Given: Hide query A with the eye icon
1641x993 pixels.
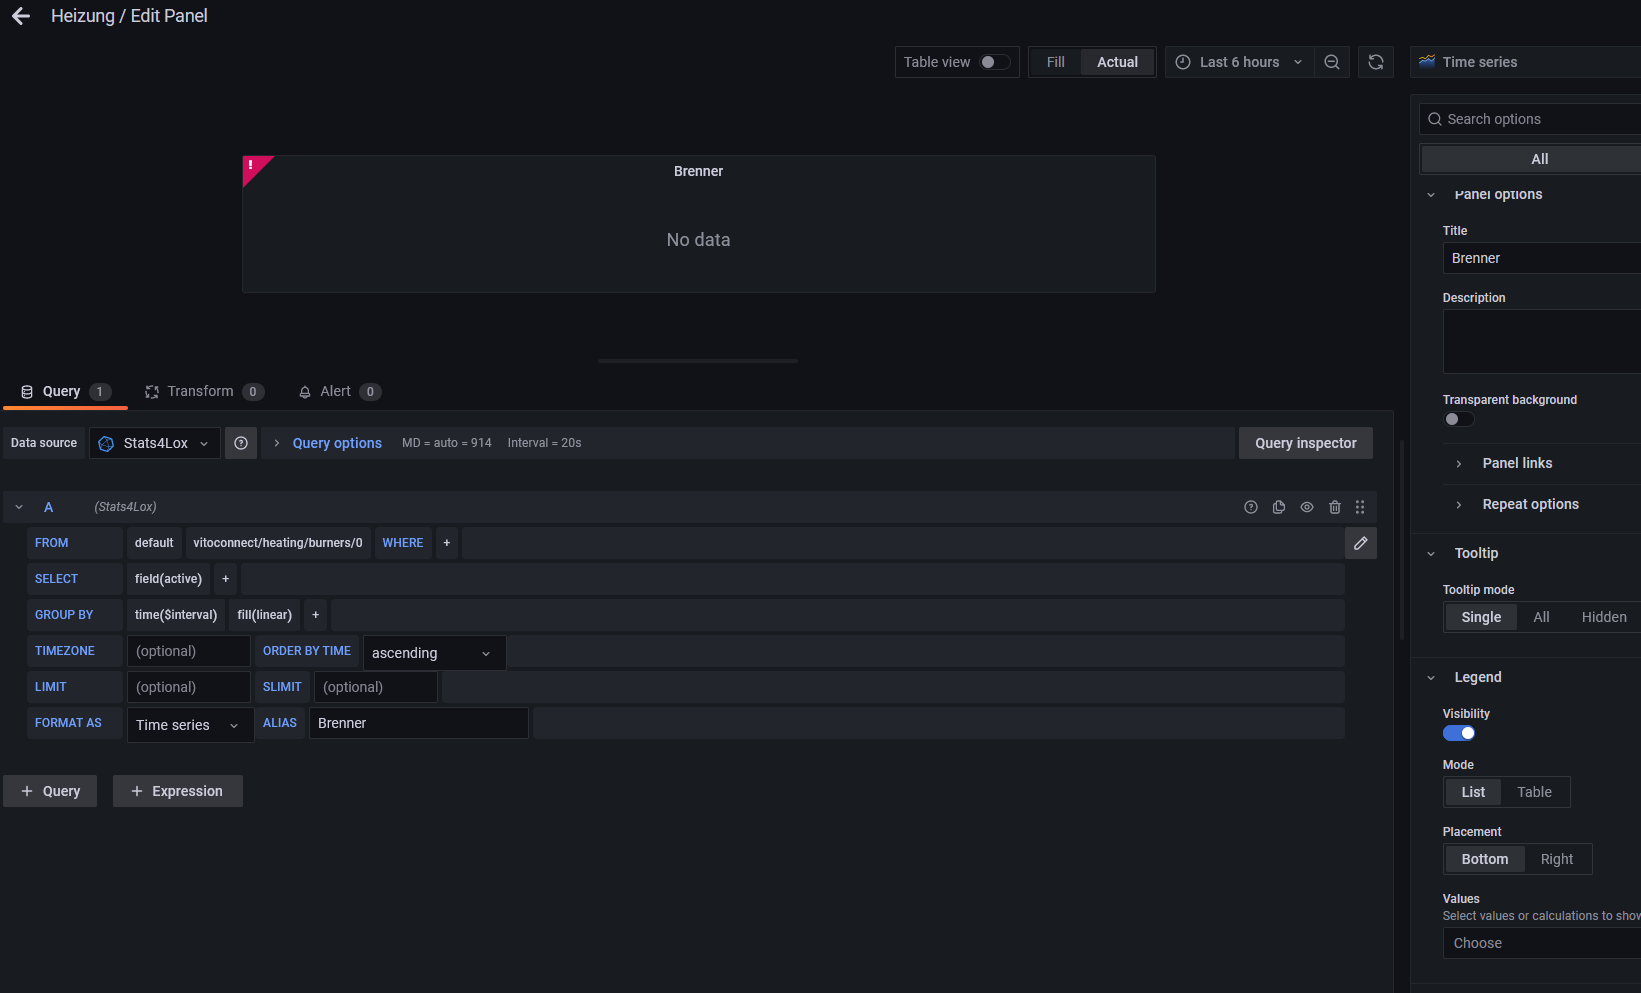Looking at the screenshot, I should [x=1306, y=507].
